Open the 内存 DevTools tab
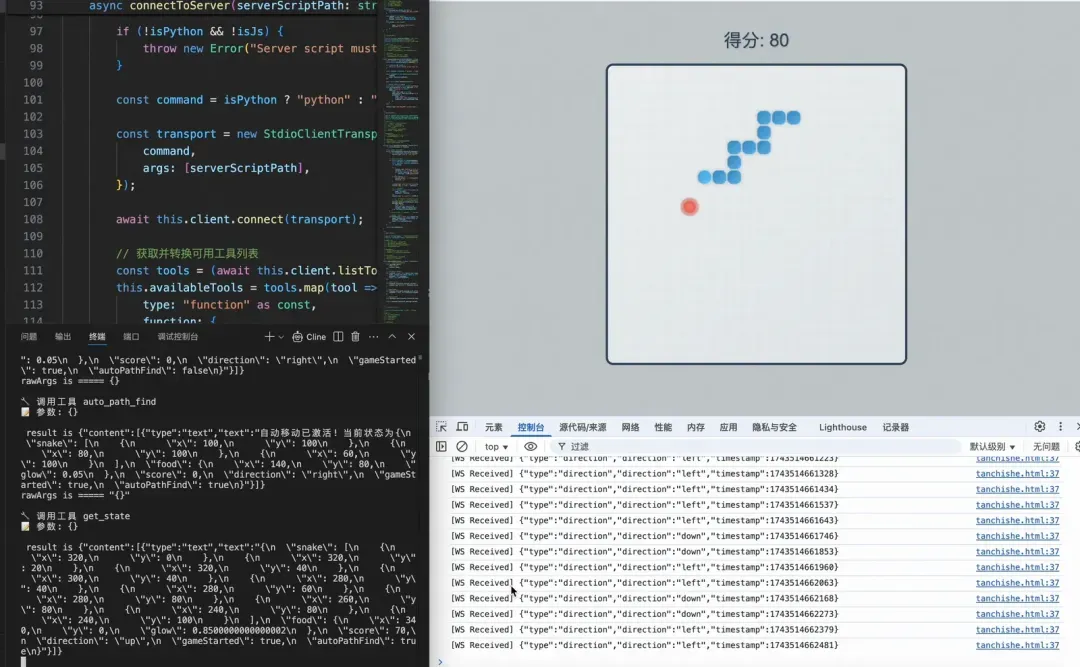The width and height of the screenshot is (1080, 667). pyautogui.click(x=696, y=427)
